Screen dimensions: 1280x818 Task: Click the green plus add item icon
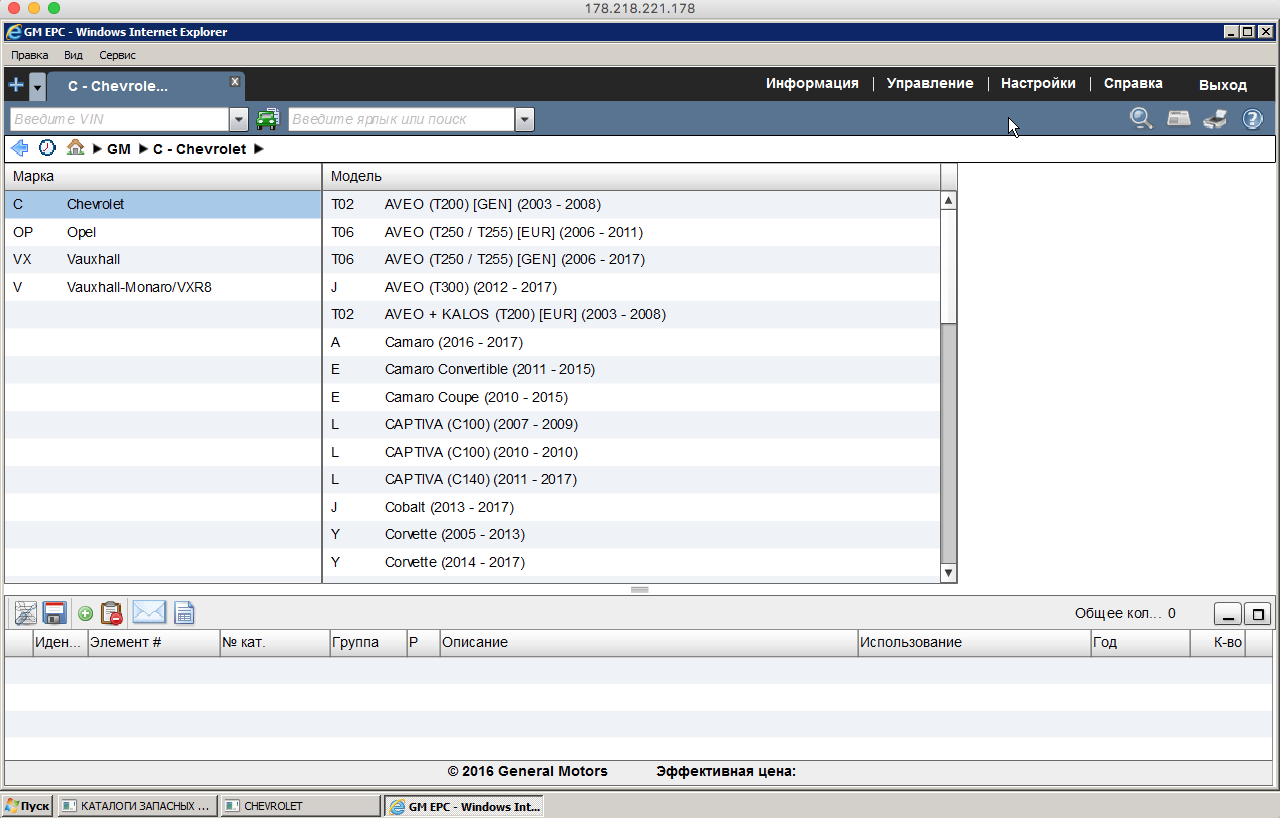[x=85, y=613]
